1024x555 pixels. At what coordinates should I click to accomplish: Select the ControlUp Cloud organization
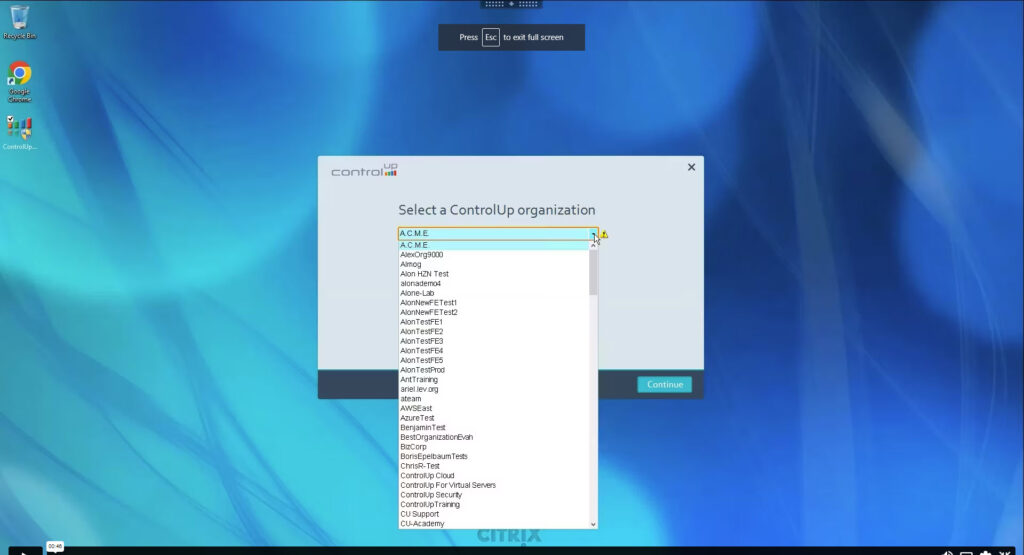pyautogui.click(x=427, y=476)
